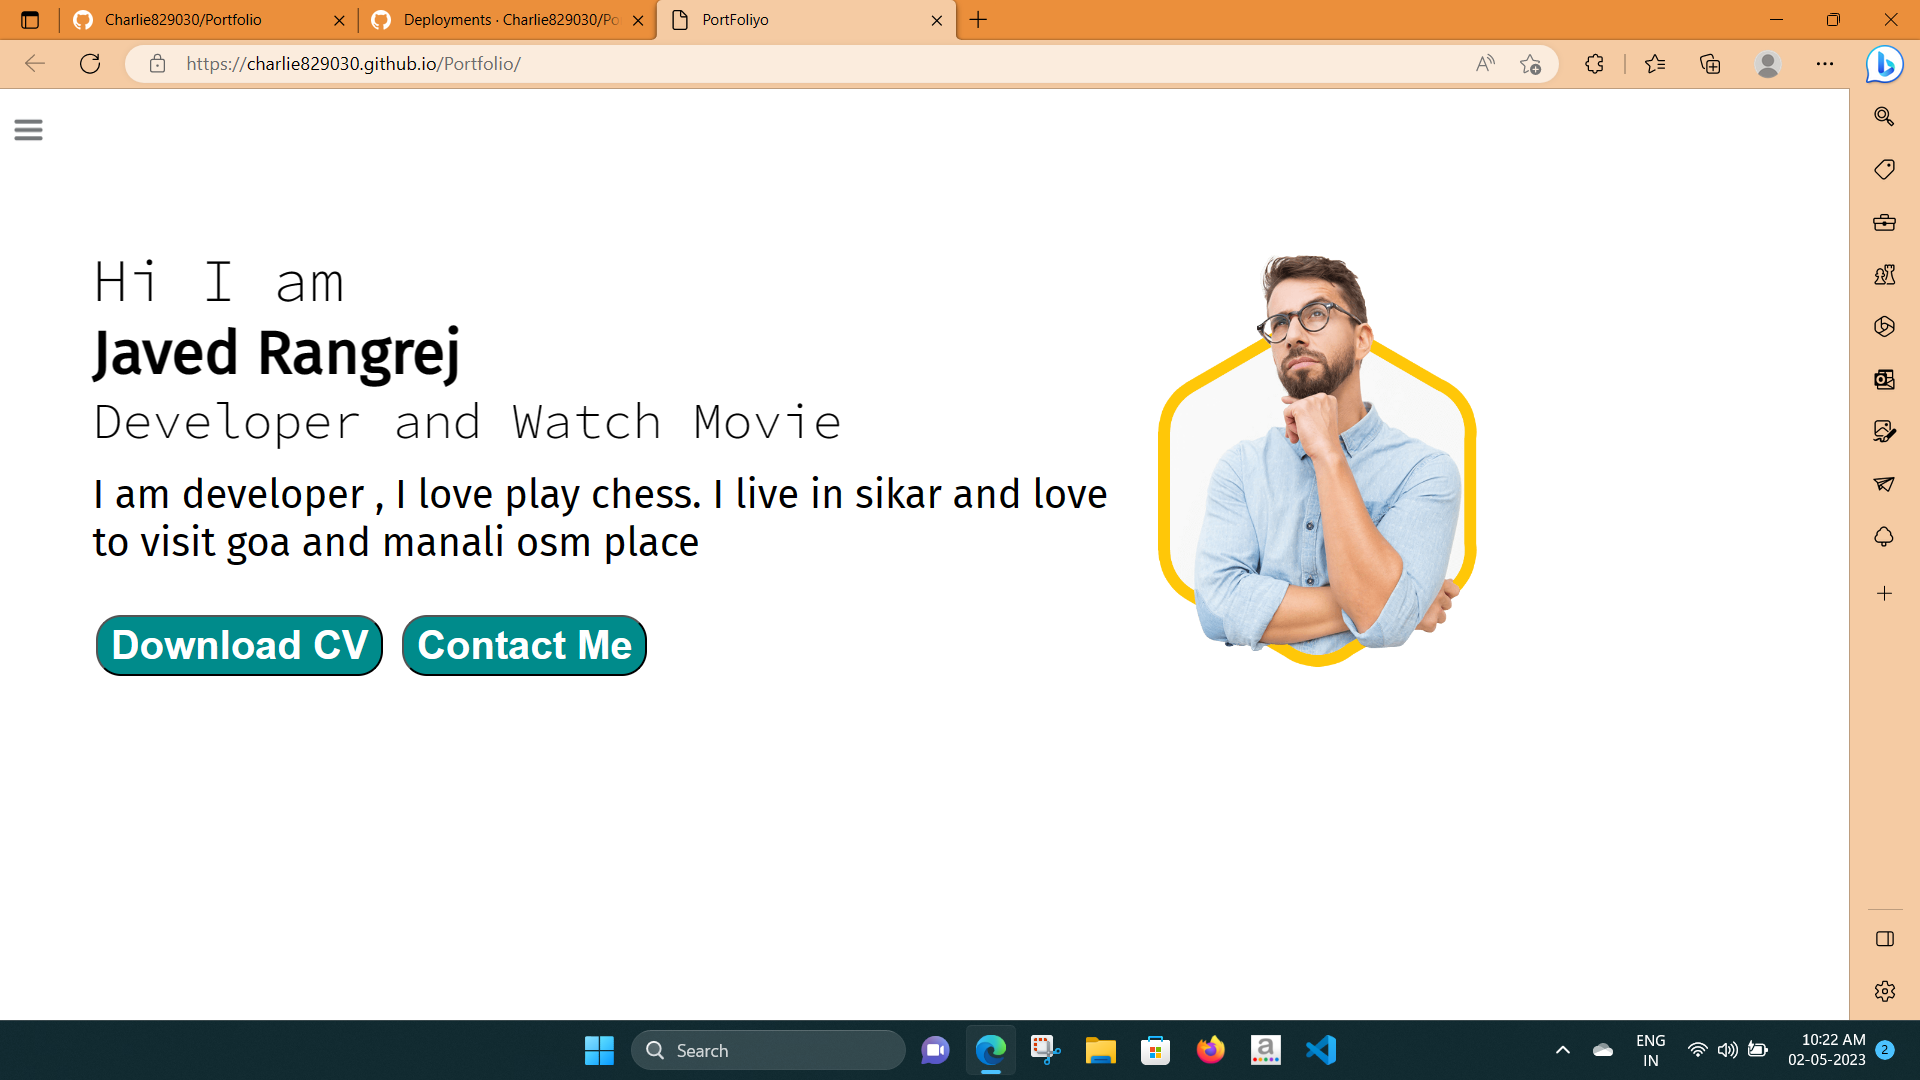Open Bing chat sidebar button
The width and height of the screenshot is (1920, 1080).
pyautogui.click(x=1884, y=64)
